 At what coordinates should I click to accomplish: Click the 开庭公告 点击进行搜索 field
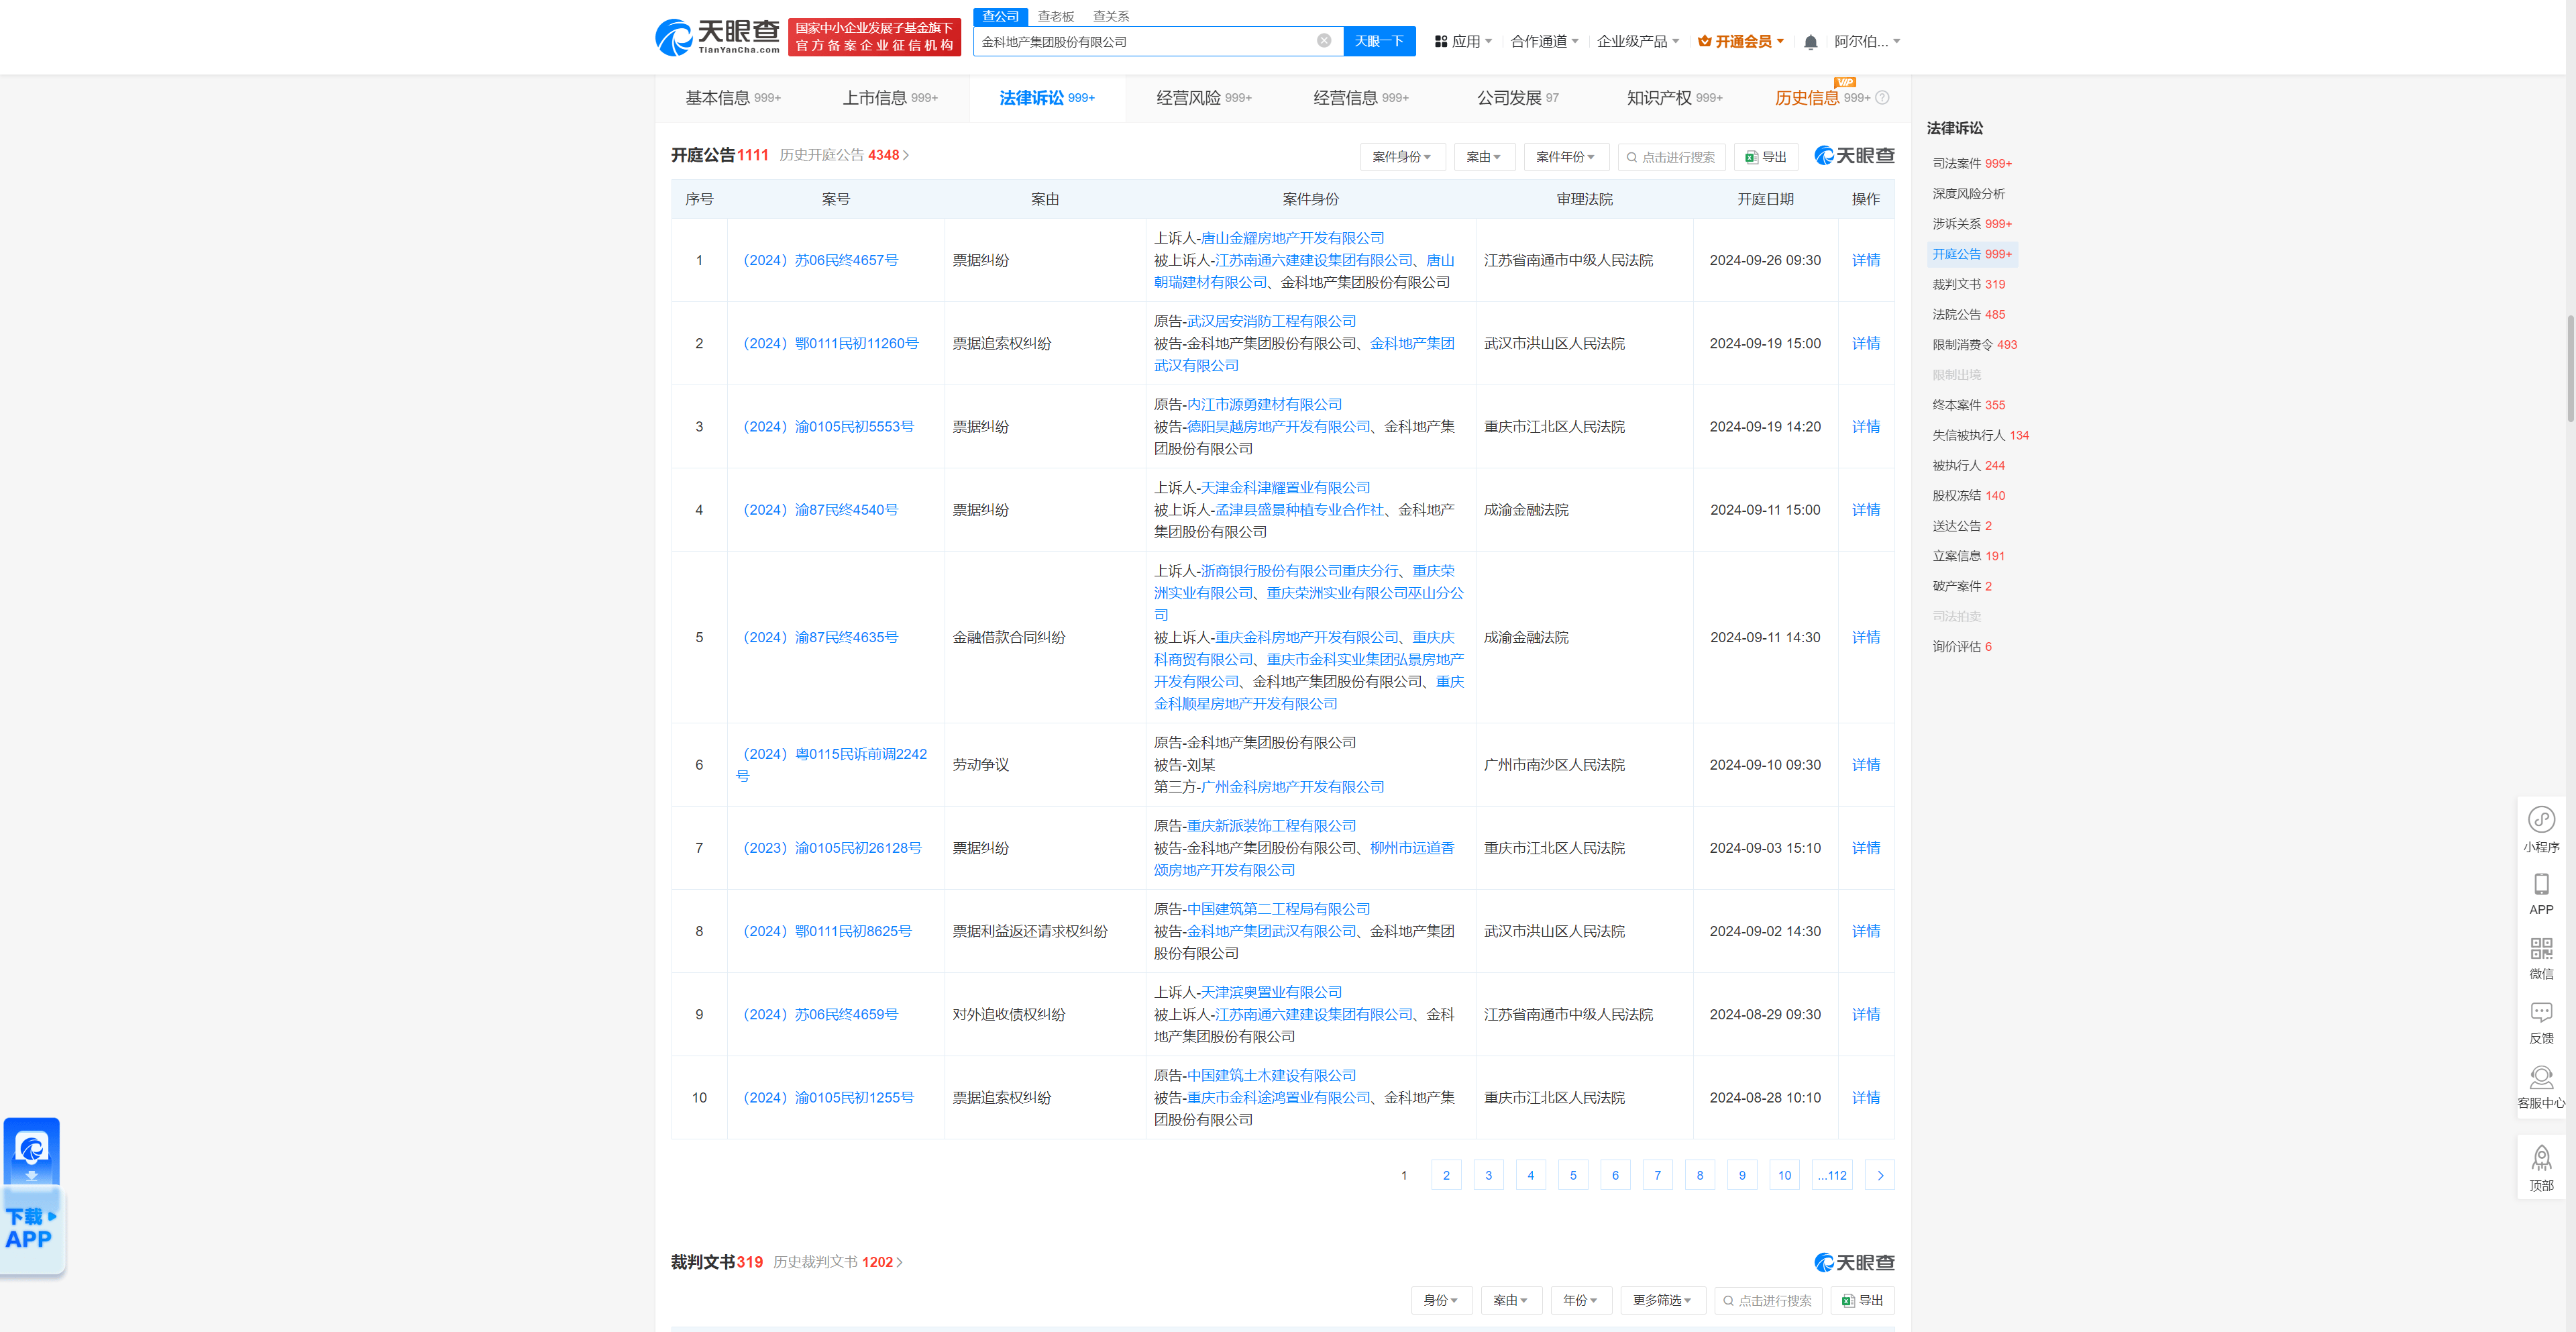click(1671, 157)
